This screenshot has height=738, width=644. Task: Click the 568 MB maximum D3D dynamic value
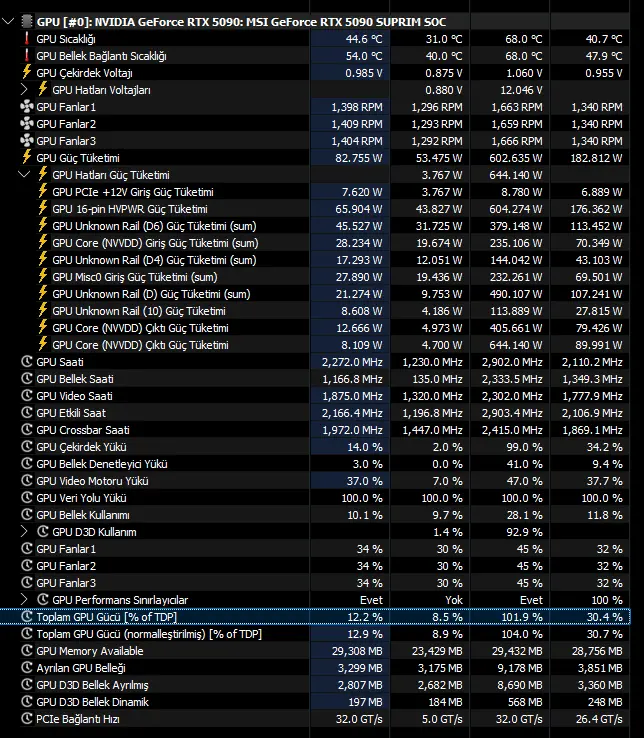point(525,702)
